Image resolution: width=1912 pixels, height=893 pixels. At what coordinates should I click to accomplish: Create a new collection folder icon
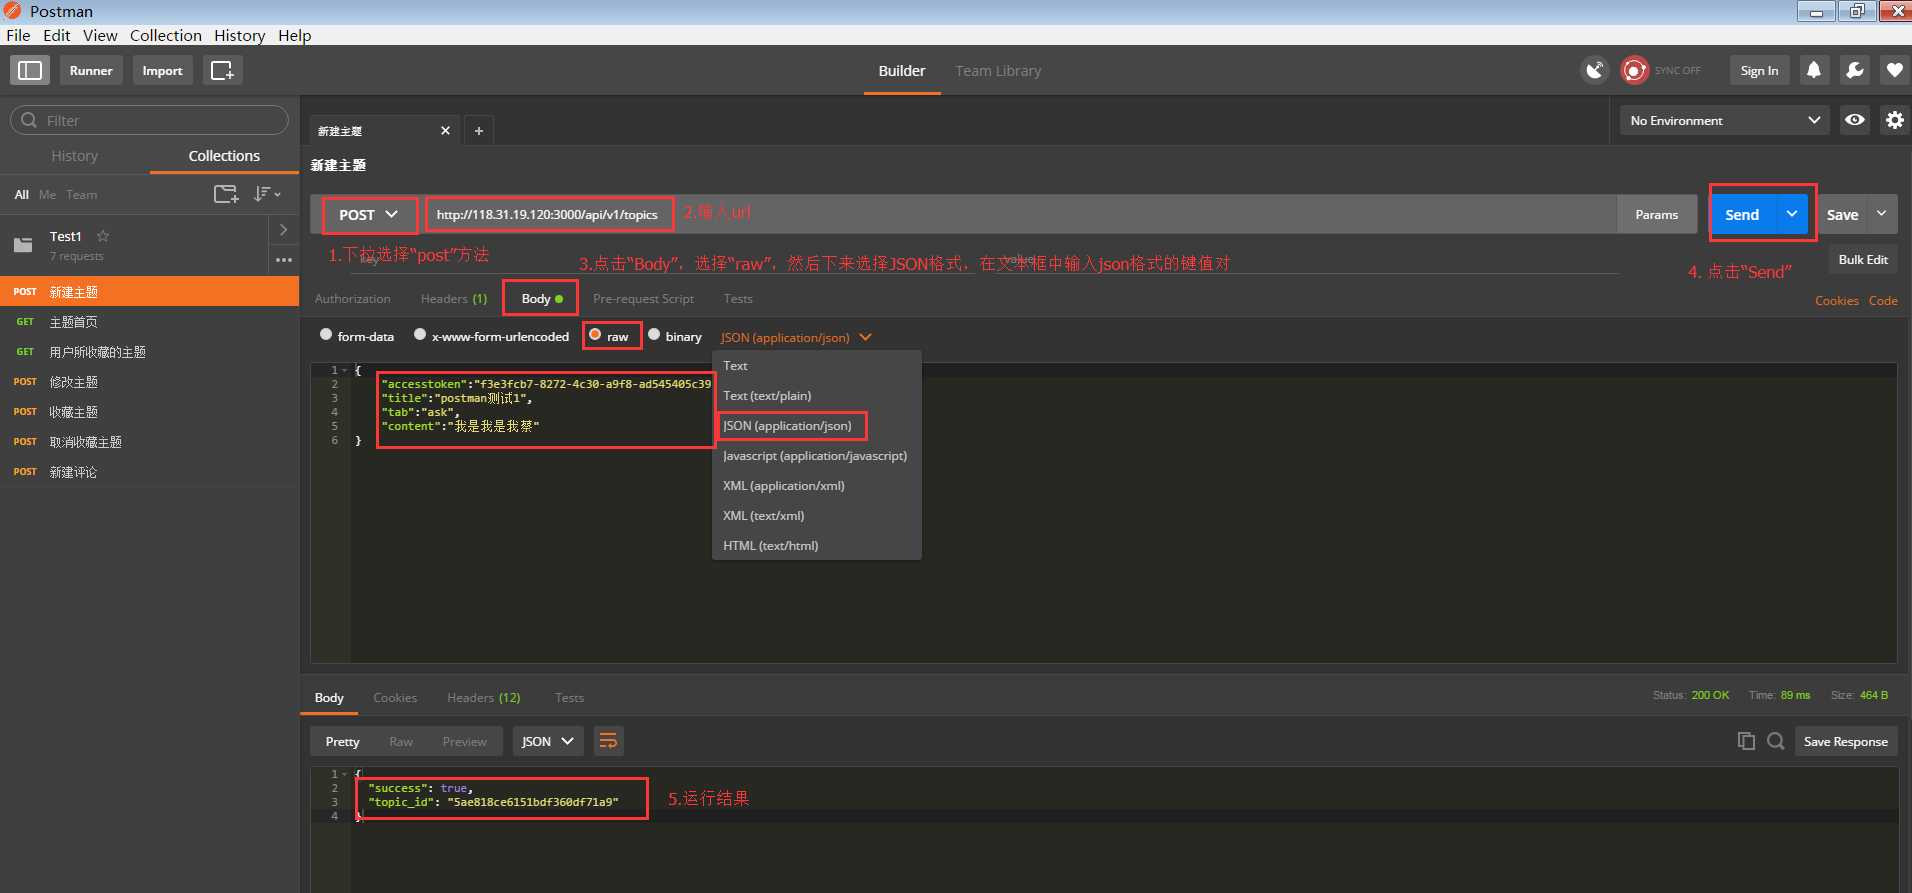coord(226,194)
